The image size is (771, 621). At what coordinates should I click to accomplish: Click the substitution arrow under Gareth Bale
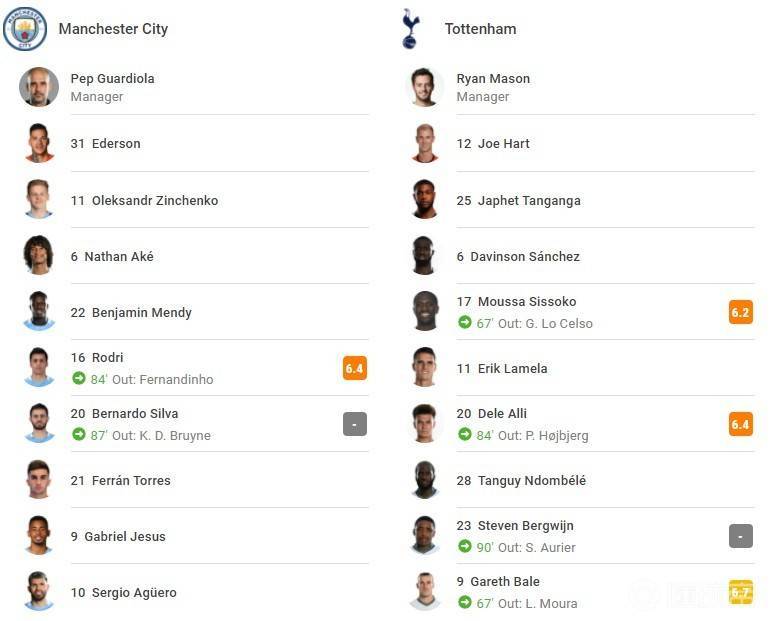pos(465,602)
